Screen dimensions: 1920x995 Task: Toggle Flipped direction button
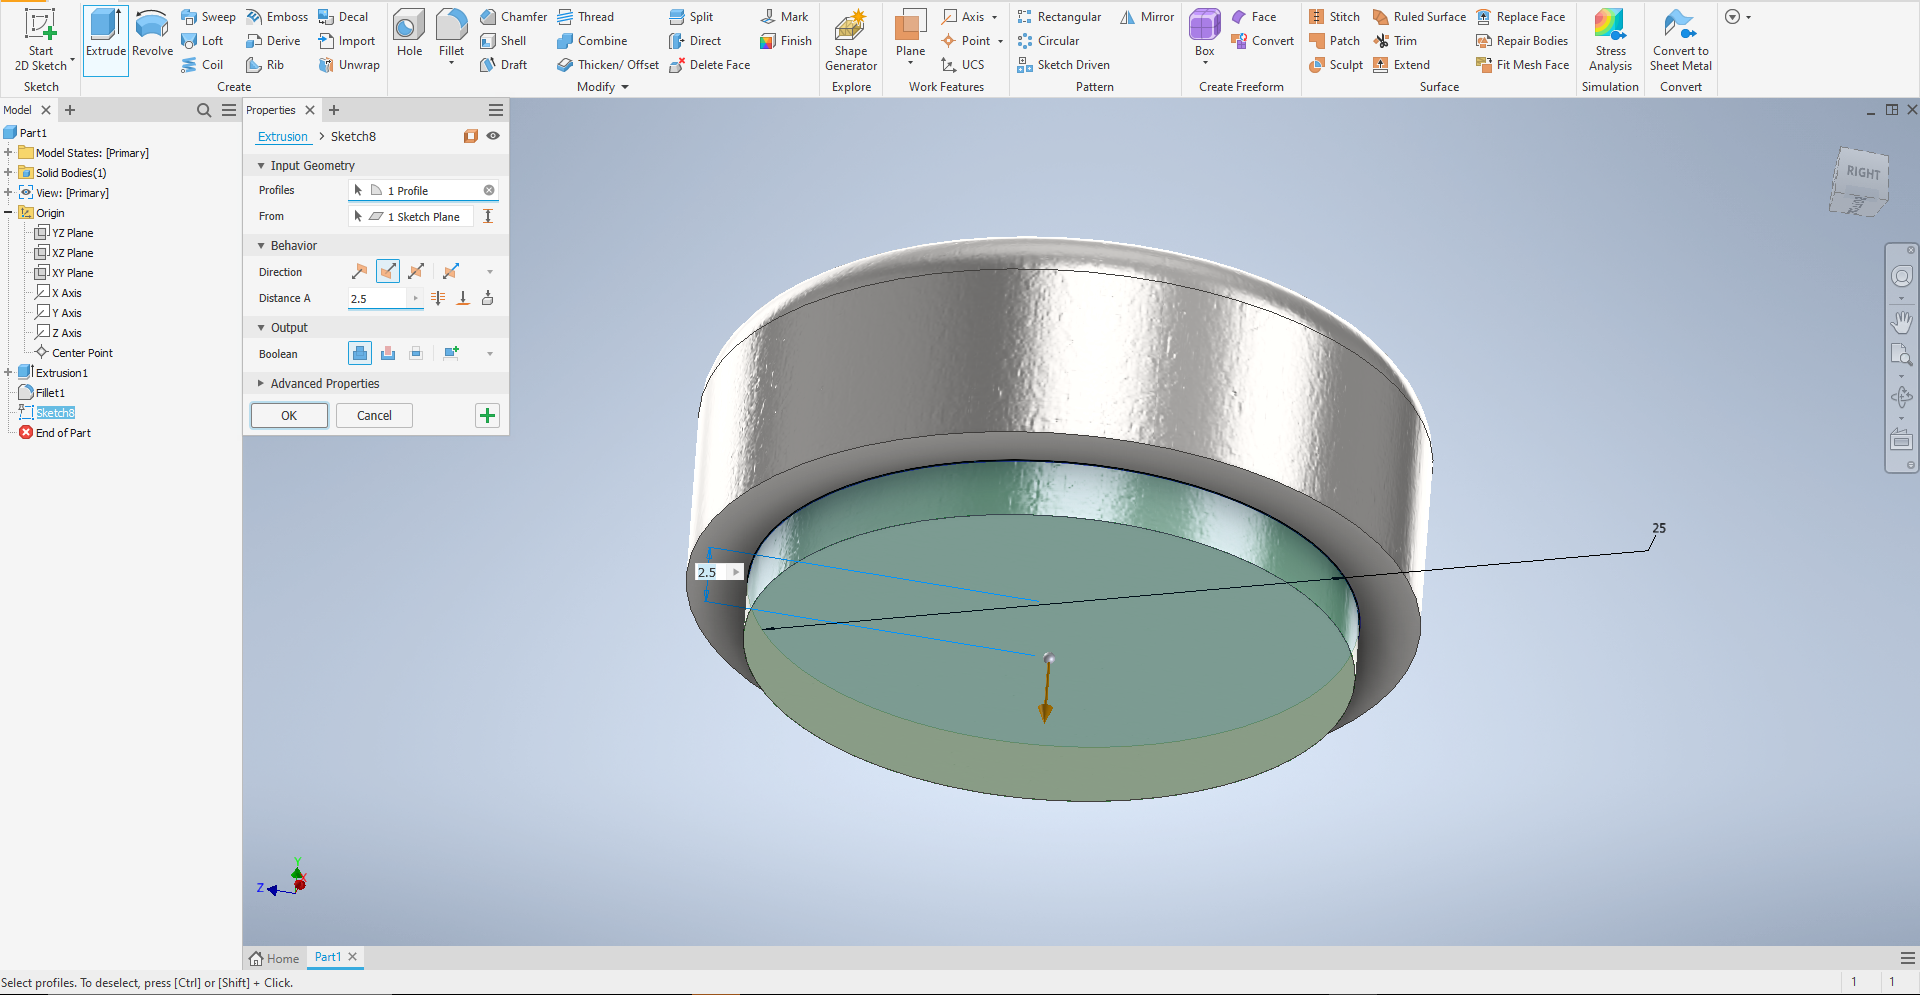coord(388,272)
